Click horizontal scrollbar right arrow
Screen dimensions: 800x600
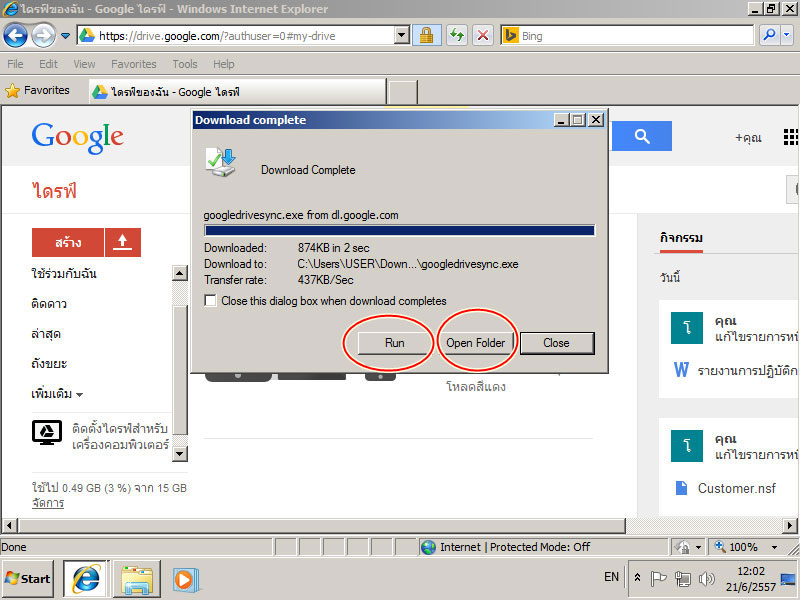(x=790, y=526)
